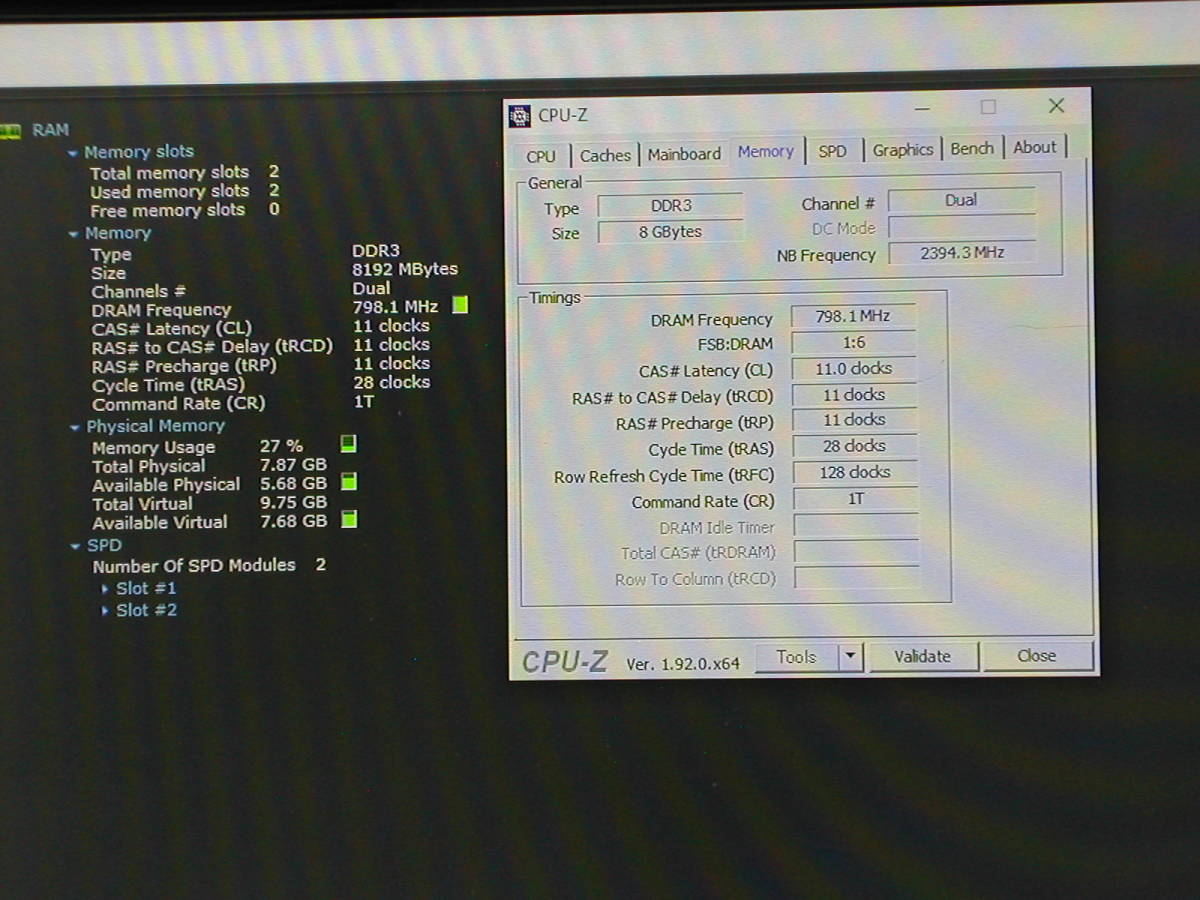Click the Tools button
The image size is (1200, 900).
click(x=795, y=657)
